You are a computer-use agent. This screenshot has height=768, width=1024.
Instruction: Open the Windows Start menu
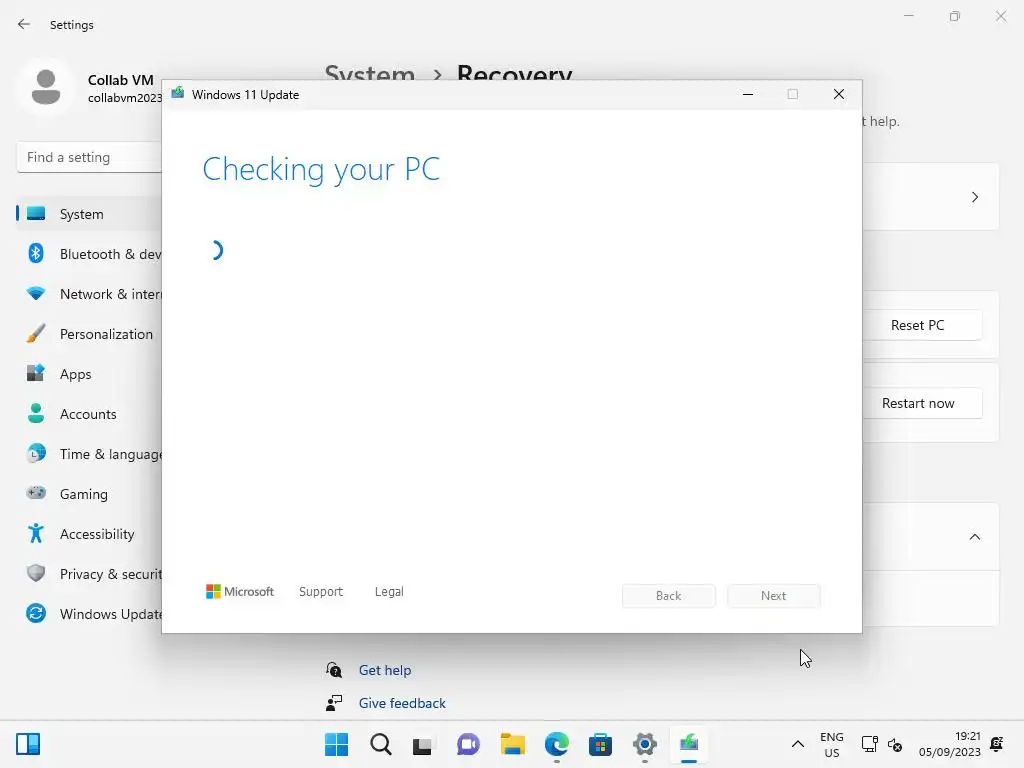point(336,744)
